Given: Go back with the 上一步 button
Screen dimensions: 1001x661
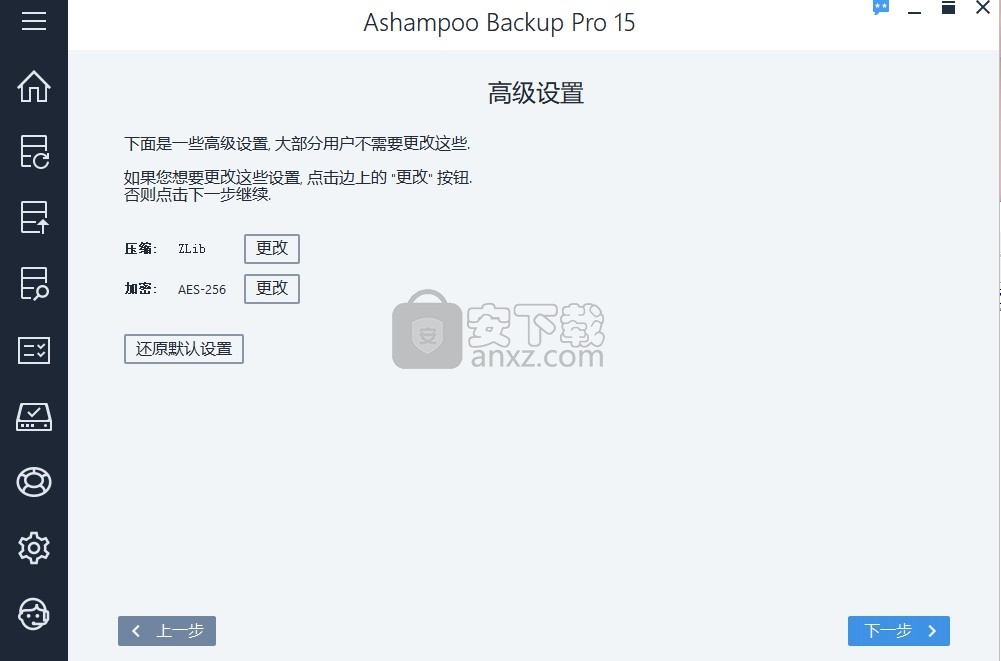Looking at the screenshot, I should [x=167, y=631].
